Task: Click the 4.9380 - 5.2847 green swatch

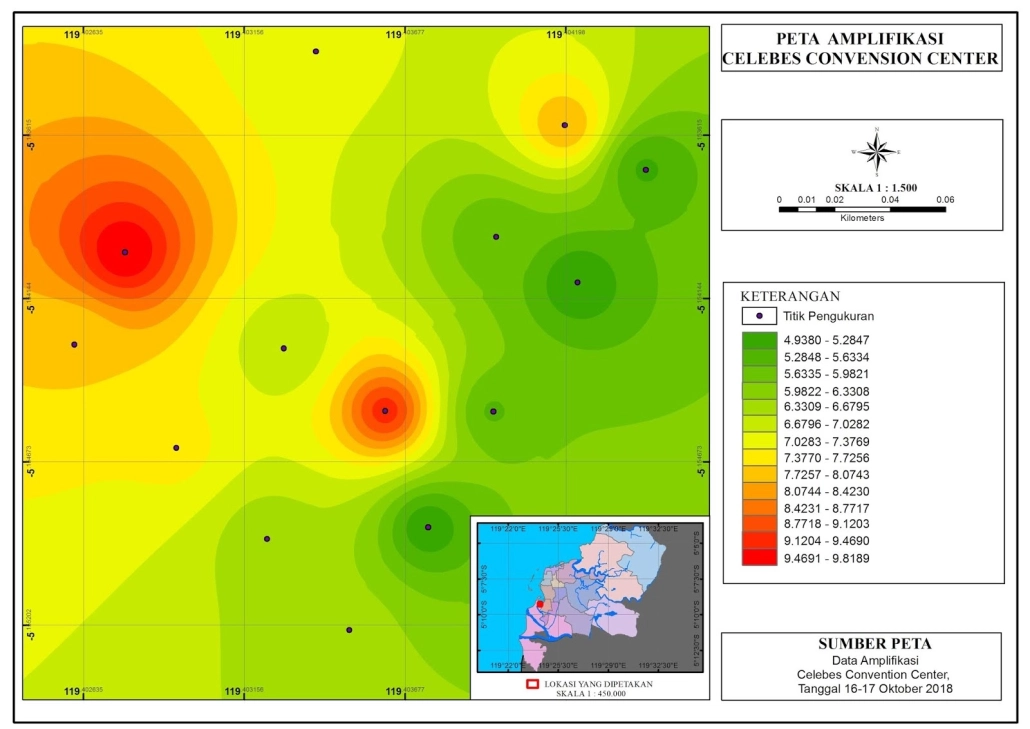Action: pyautogui.click(x=760, y=340)
